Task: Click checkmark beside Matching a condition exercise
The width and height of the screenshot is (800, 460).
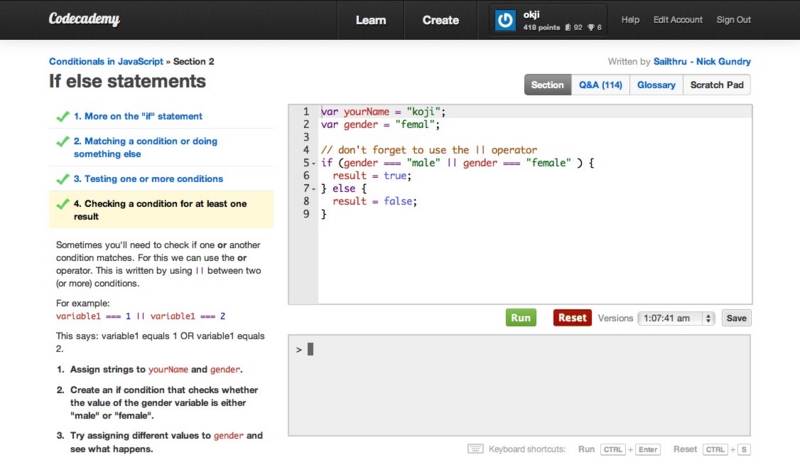Action: click(x=63, y=141)
